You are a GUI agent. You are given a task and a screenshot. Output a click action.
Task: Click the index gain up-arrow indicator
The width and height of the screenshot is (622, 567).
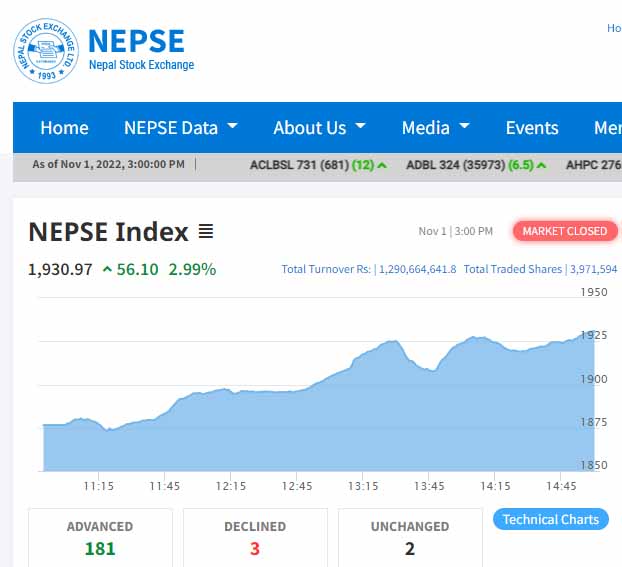click(107, 270)
